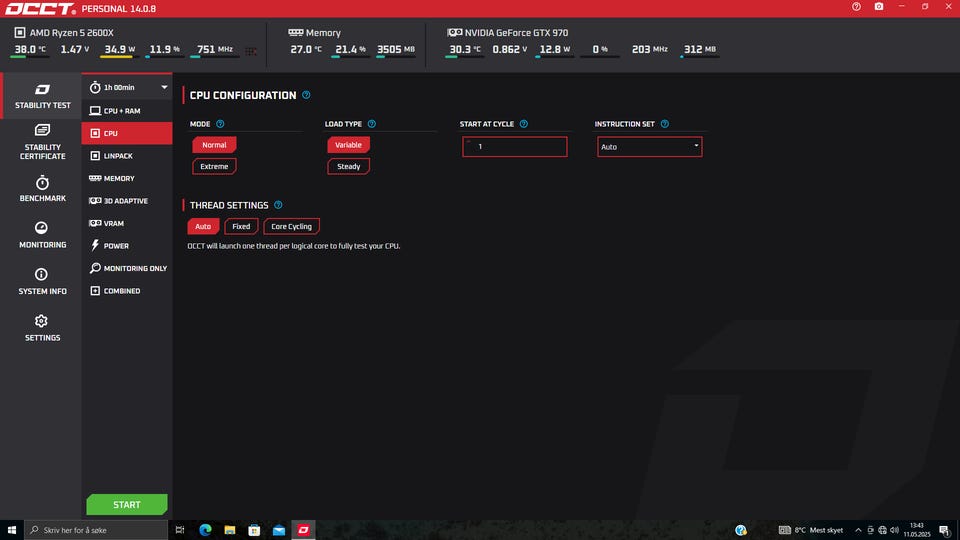
Task: Expand the 1h 00min duration dropdown
Action: coord(127,88)
